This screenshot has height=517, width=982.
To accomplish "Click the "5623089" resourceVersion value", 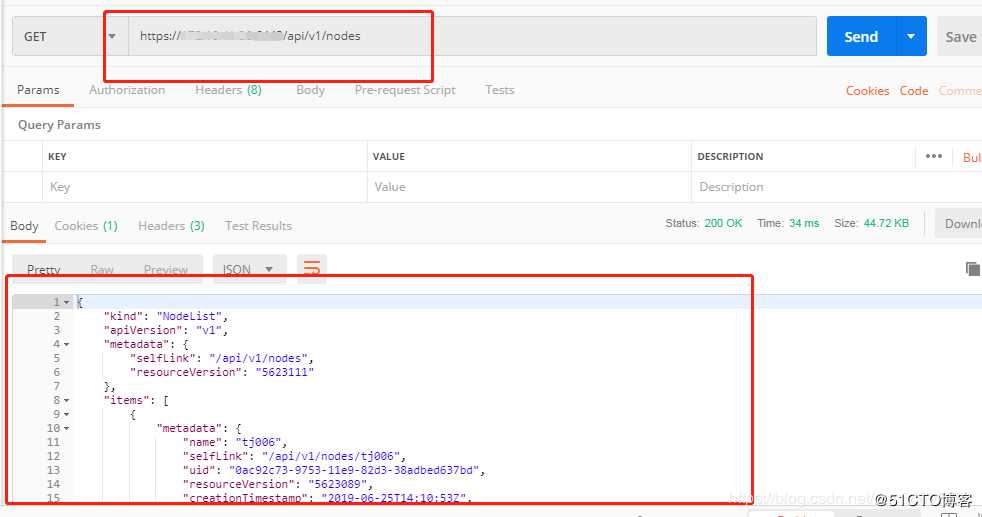I will click(x=337, y=484).
